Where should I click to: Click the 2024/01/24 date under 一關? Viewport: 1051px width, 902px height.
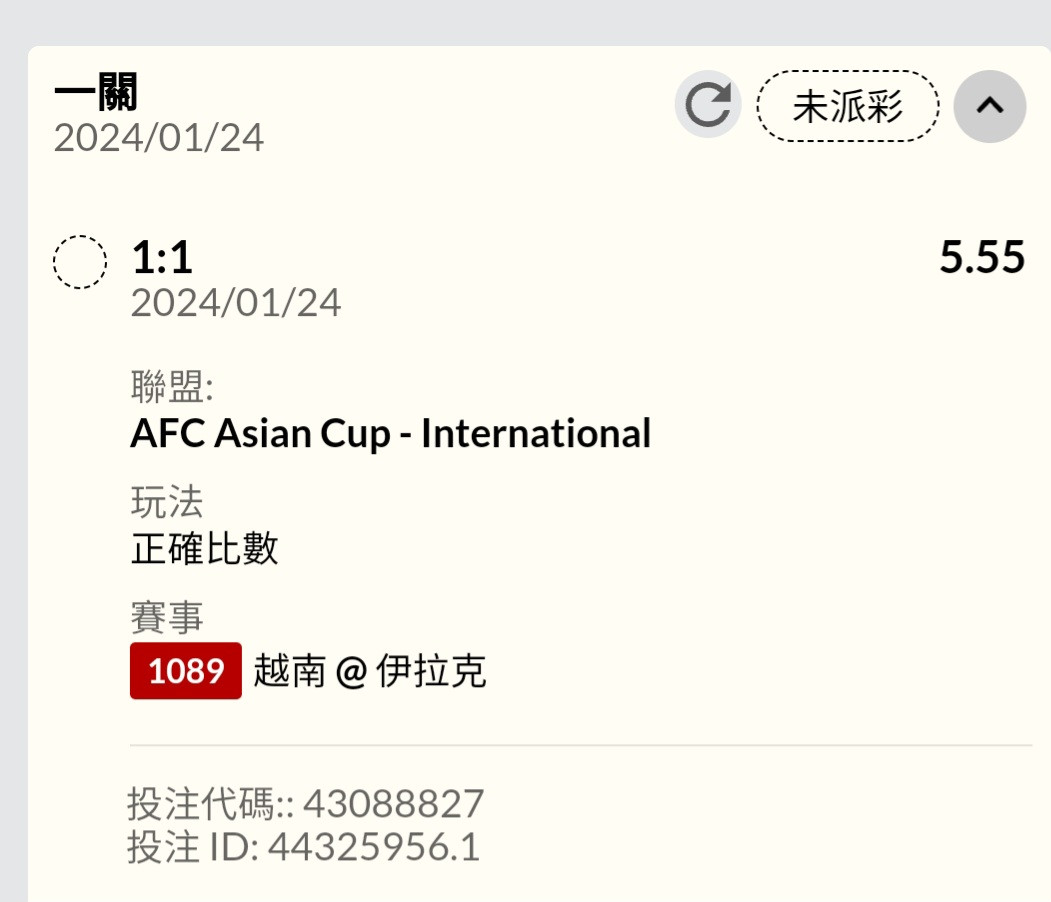point(159,138)
